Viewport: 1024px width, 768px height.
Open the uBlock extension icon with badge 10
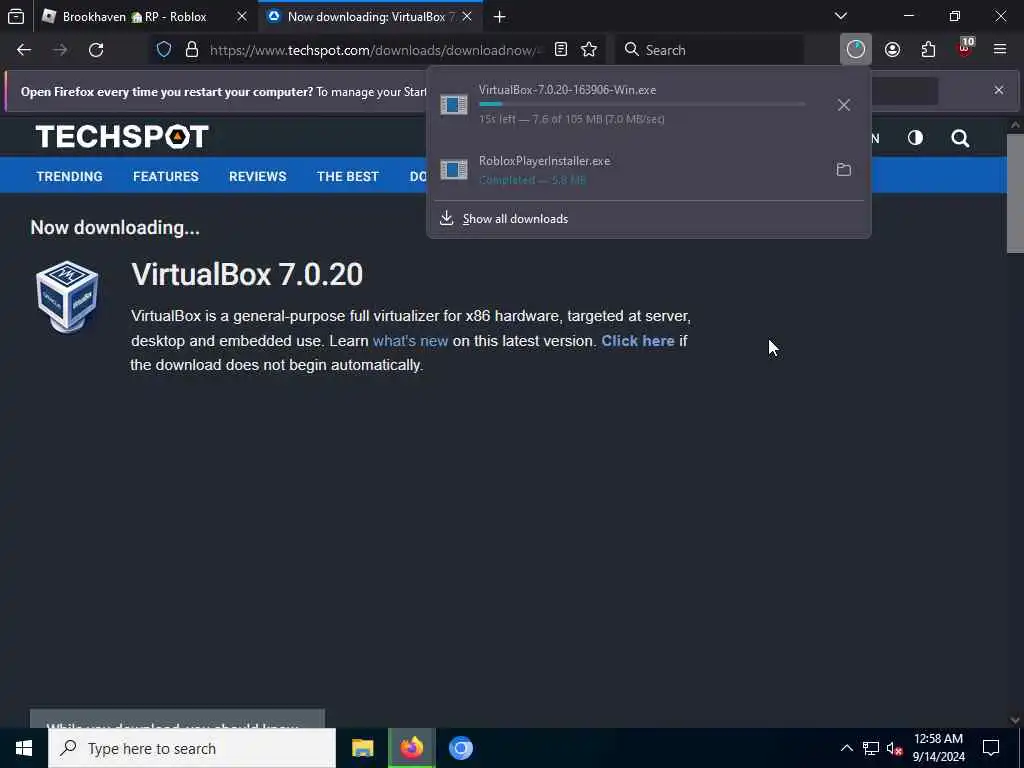965,48
